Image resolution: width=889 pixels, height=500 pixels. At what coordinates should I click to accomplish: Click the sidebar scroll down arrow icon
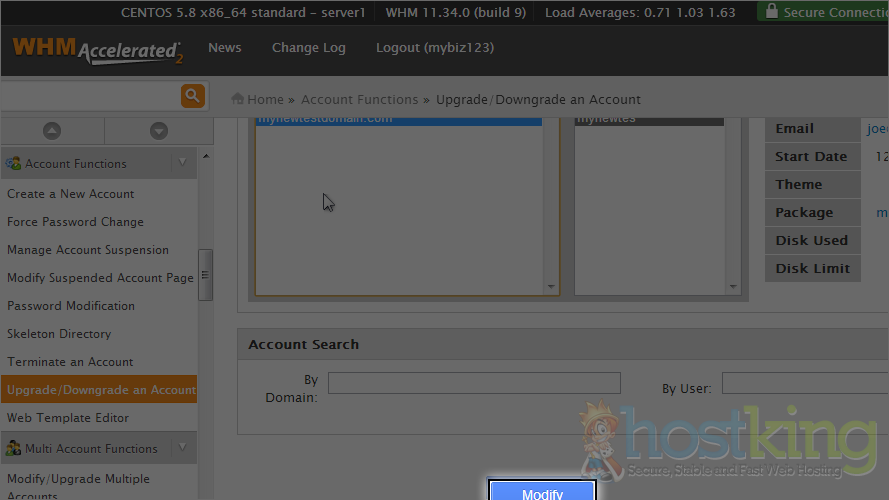coord(158,131)
